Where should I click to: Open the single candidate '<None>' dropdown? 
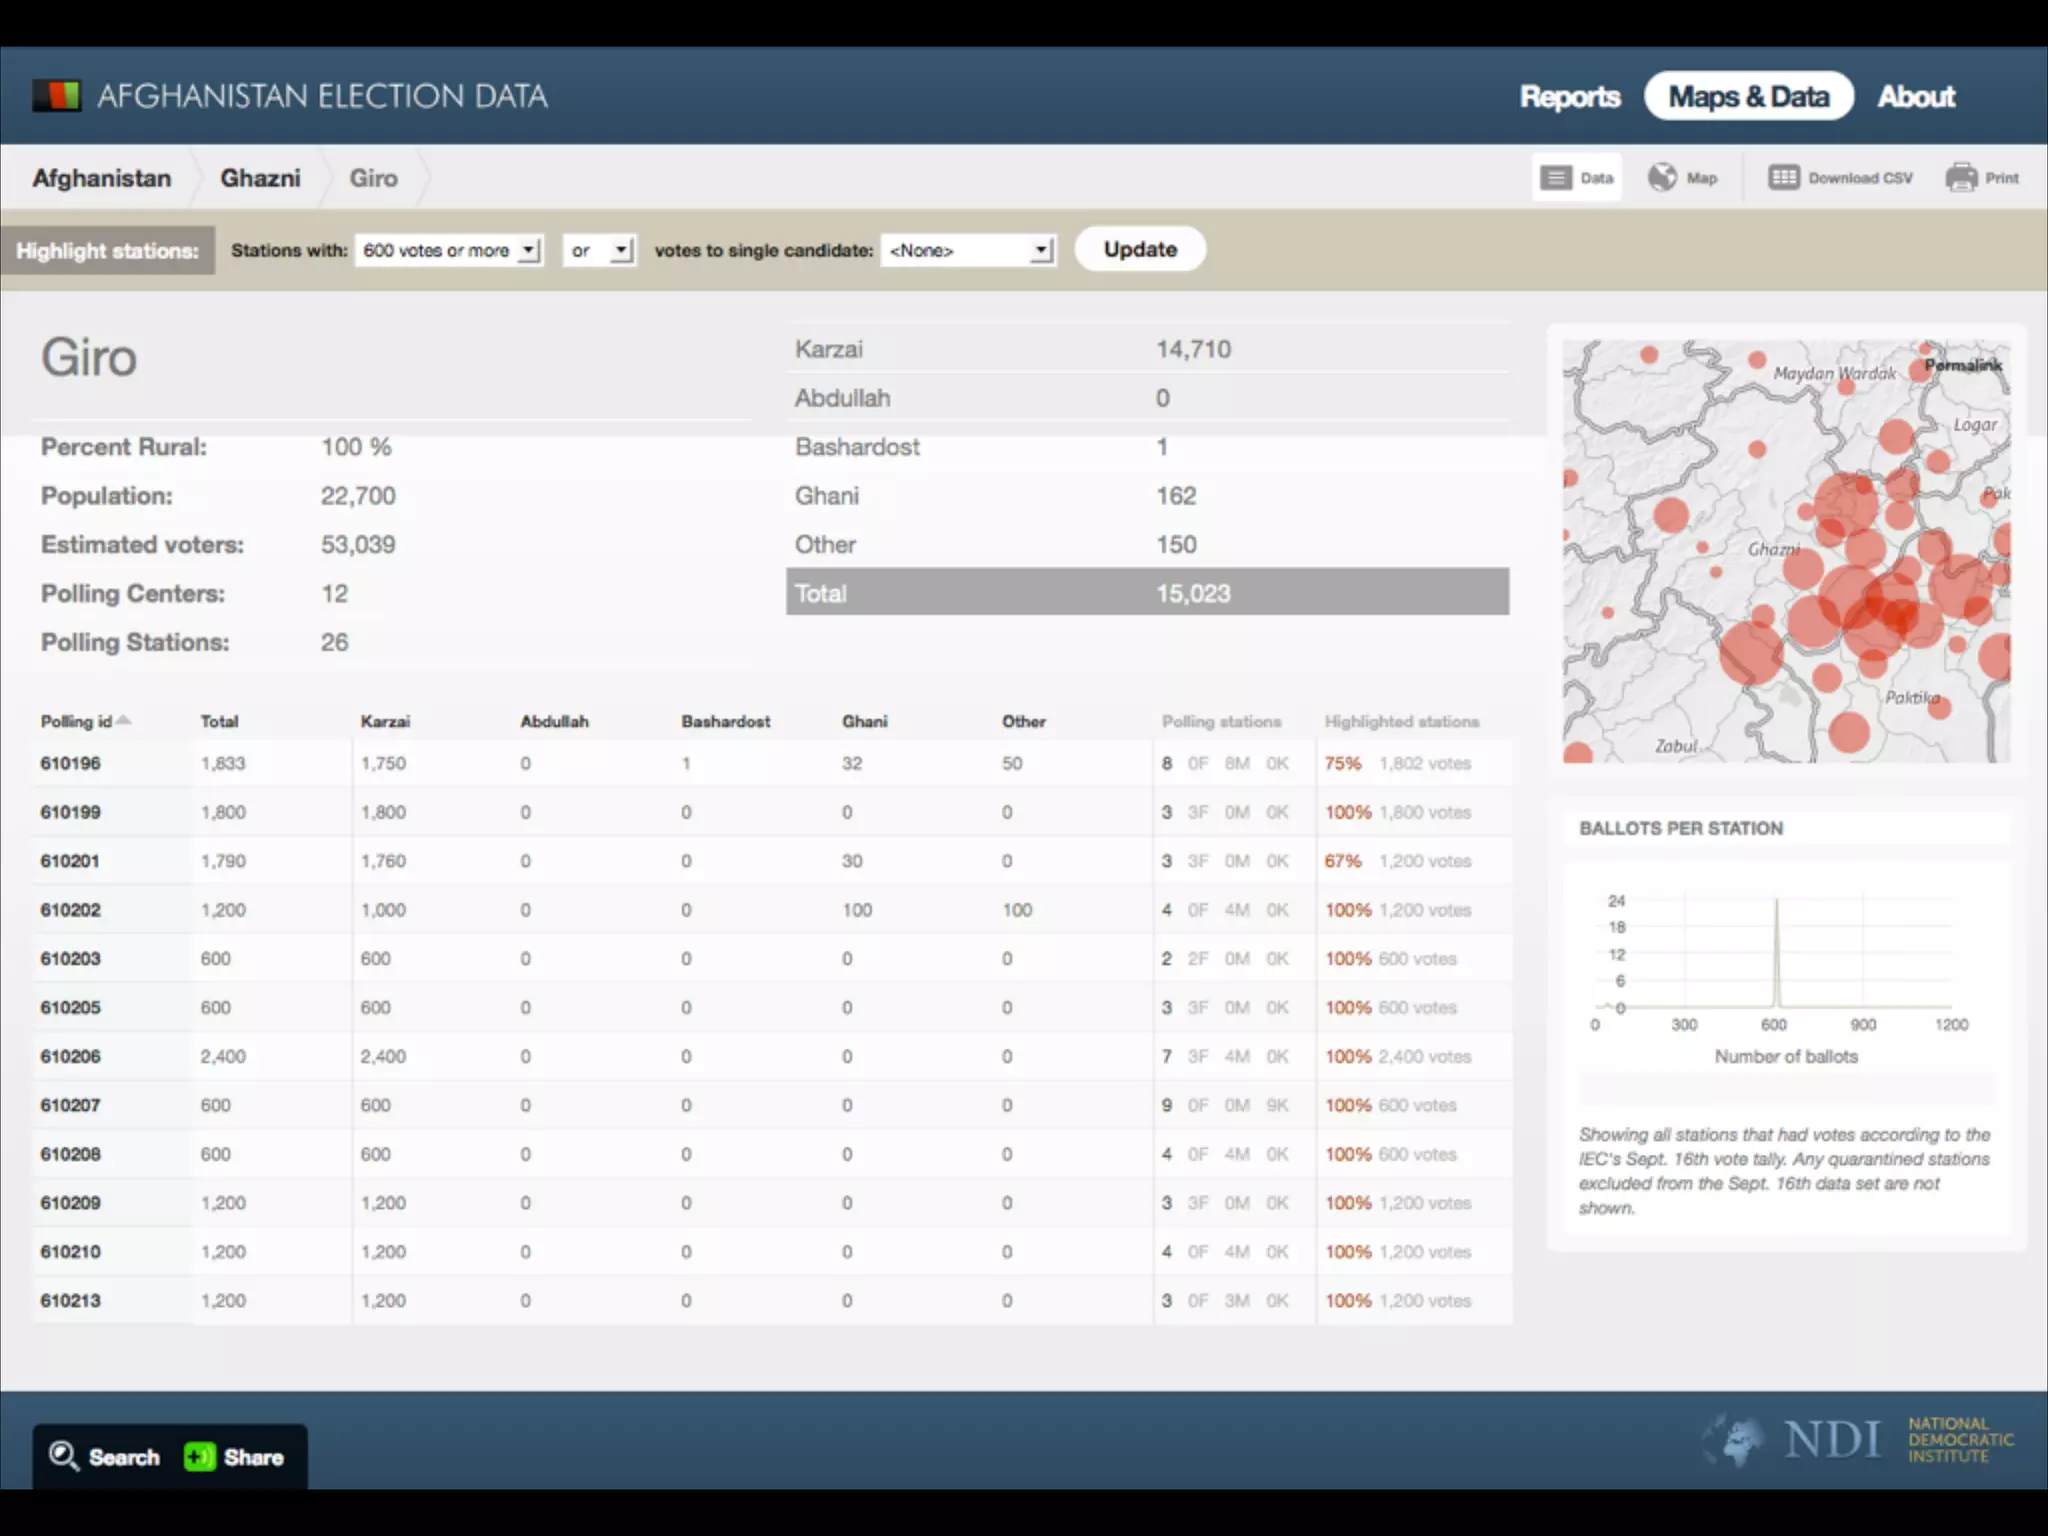pos(968,250)
